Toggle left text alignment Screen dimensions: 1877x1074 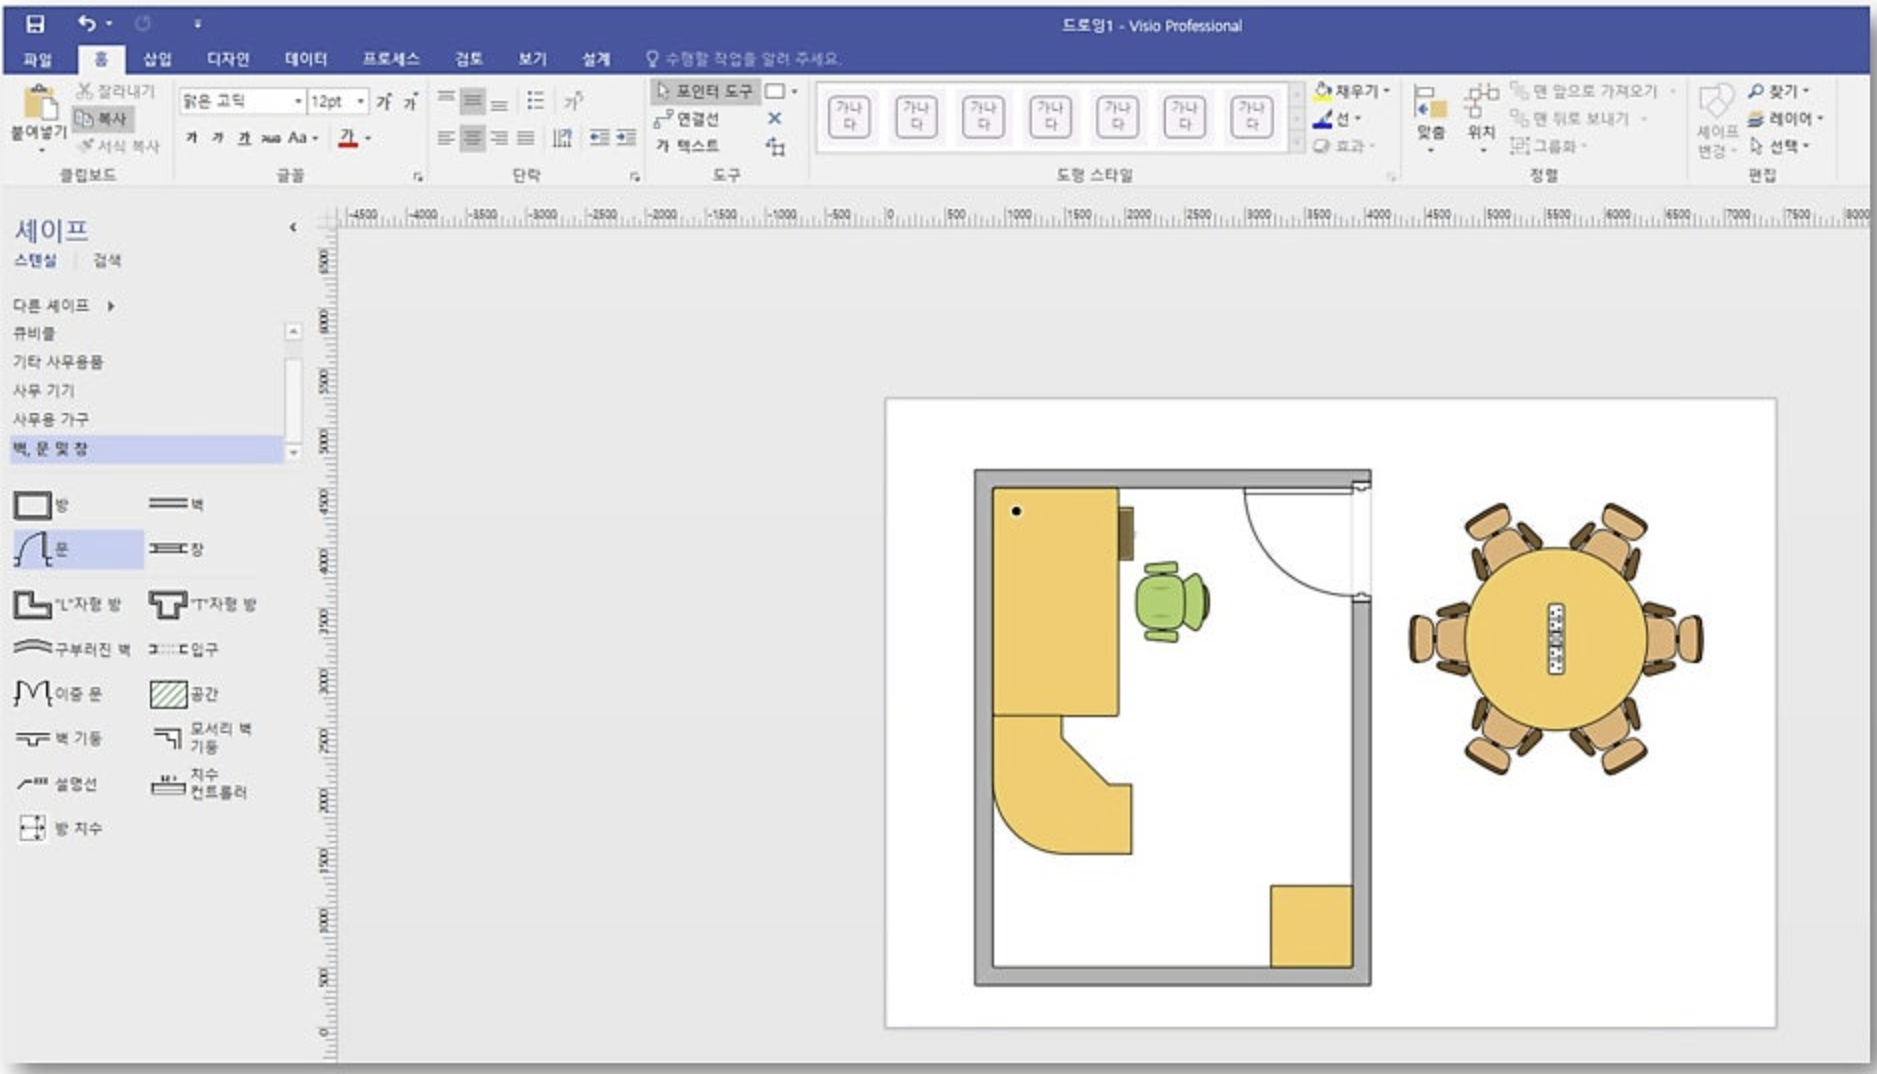446,138
